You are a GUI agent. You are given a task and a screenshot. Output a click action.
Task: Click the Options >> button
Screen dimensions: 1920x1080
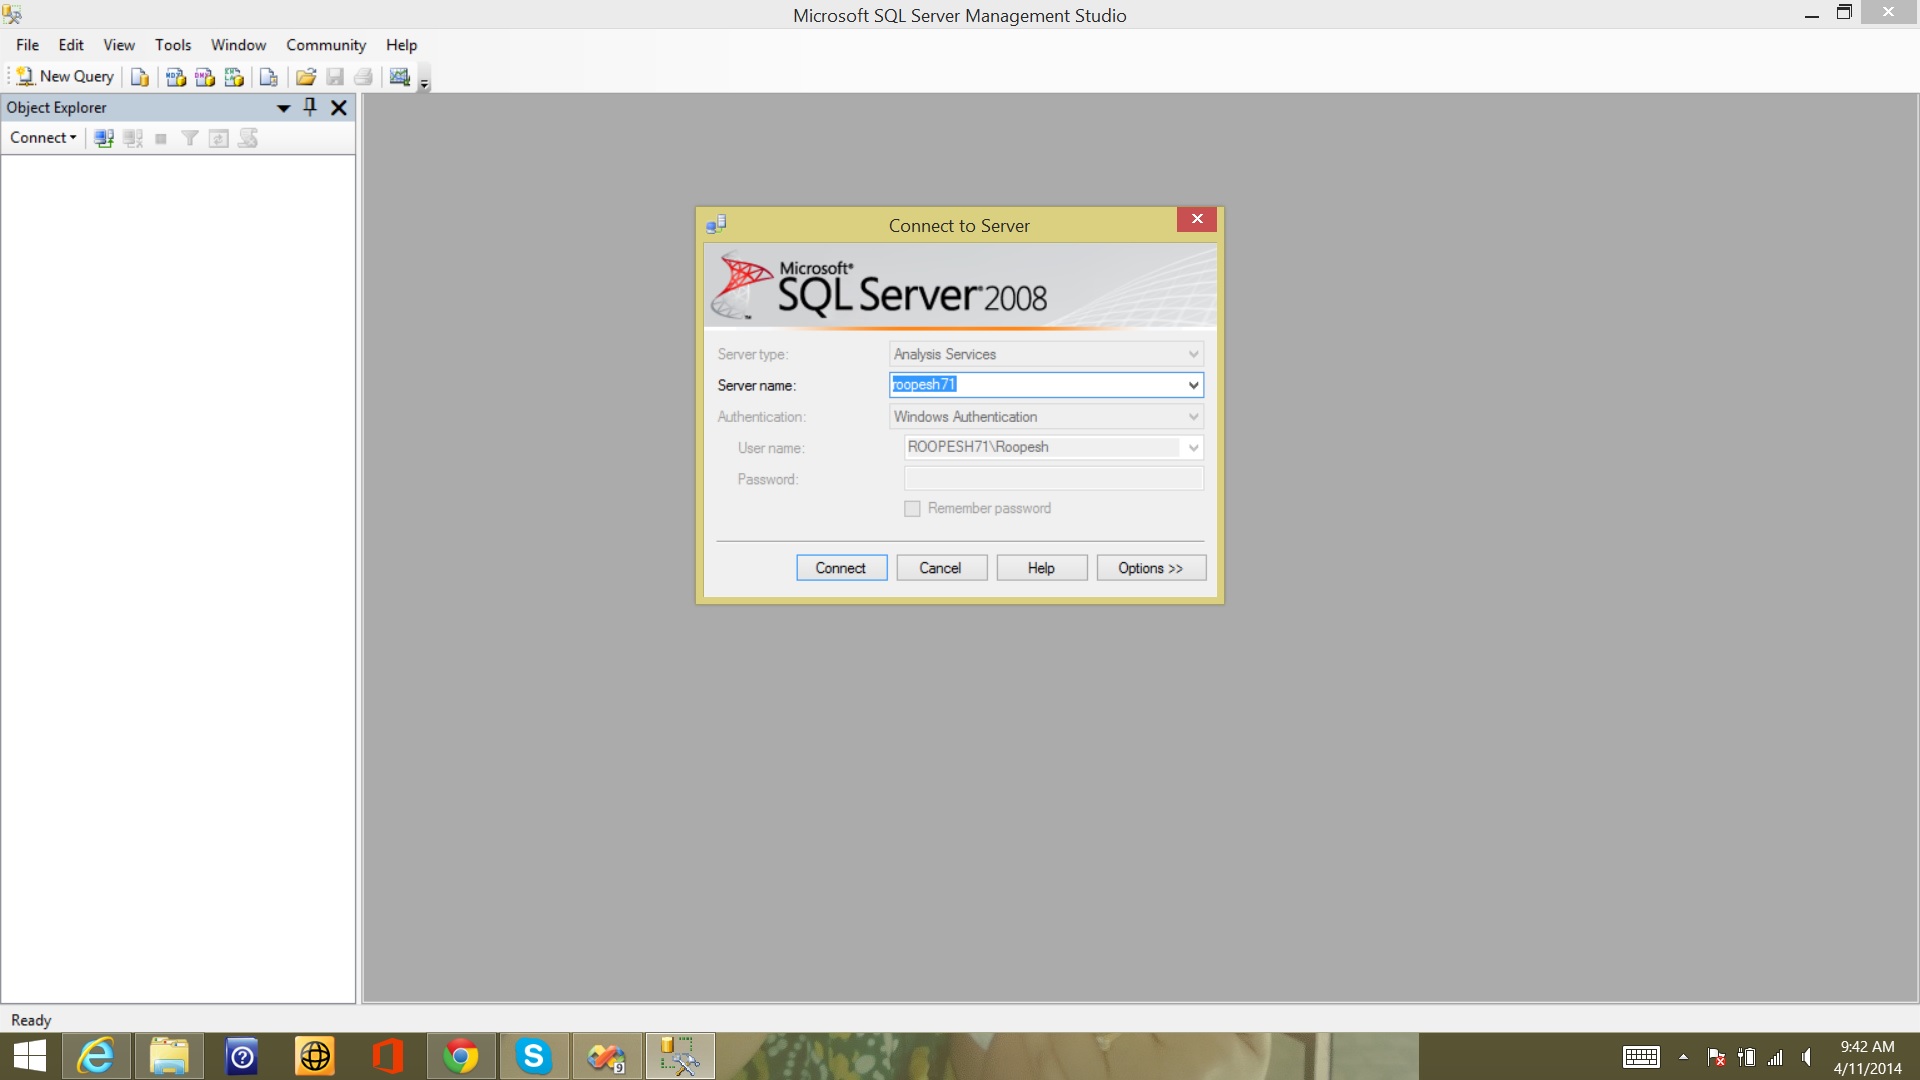tap(1151, 568)
